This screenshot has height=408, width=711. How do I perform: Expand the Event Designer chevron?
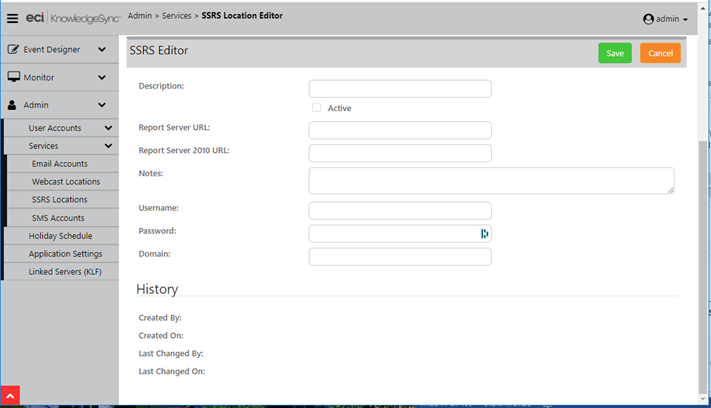click(x=102, y=49)
